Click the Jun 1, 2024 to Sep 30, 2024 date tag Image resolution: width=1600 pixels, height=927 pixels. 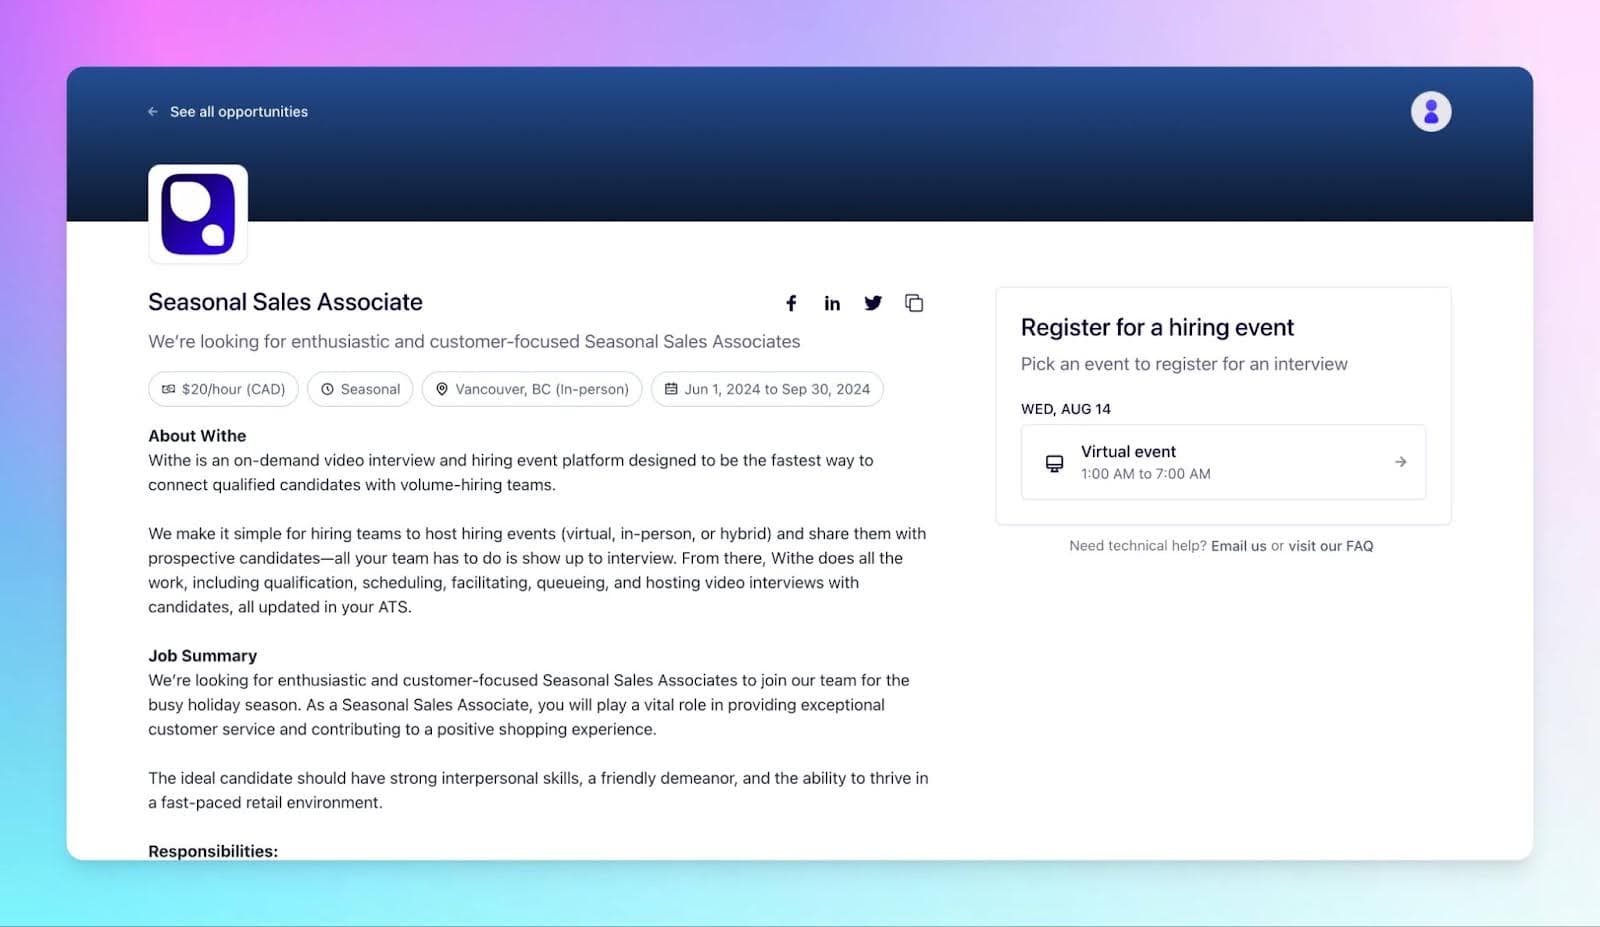(x=767, y=389)
